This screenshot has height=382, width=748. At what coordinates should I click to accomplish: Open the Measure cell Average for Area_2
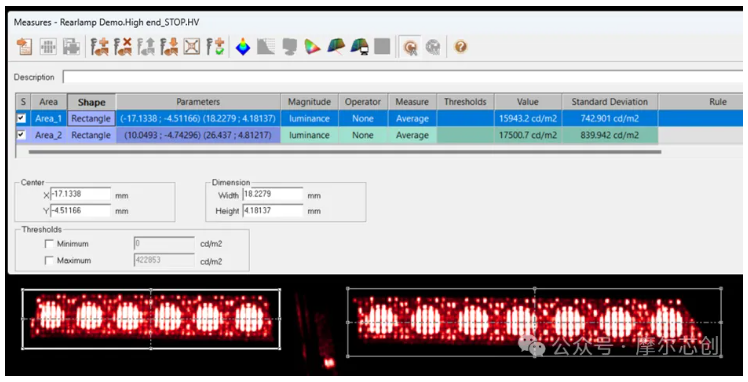coord(412,135)
